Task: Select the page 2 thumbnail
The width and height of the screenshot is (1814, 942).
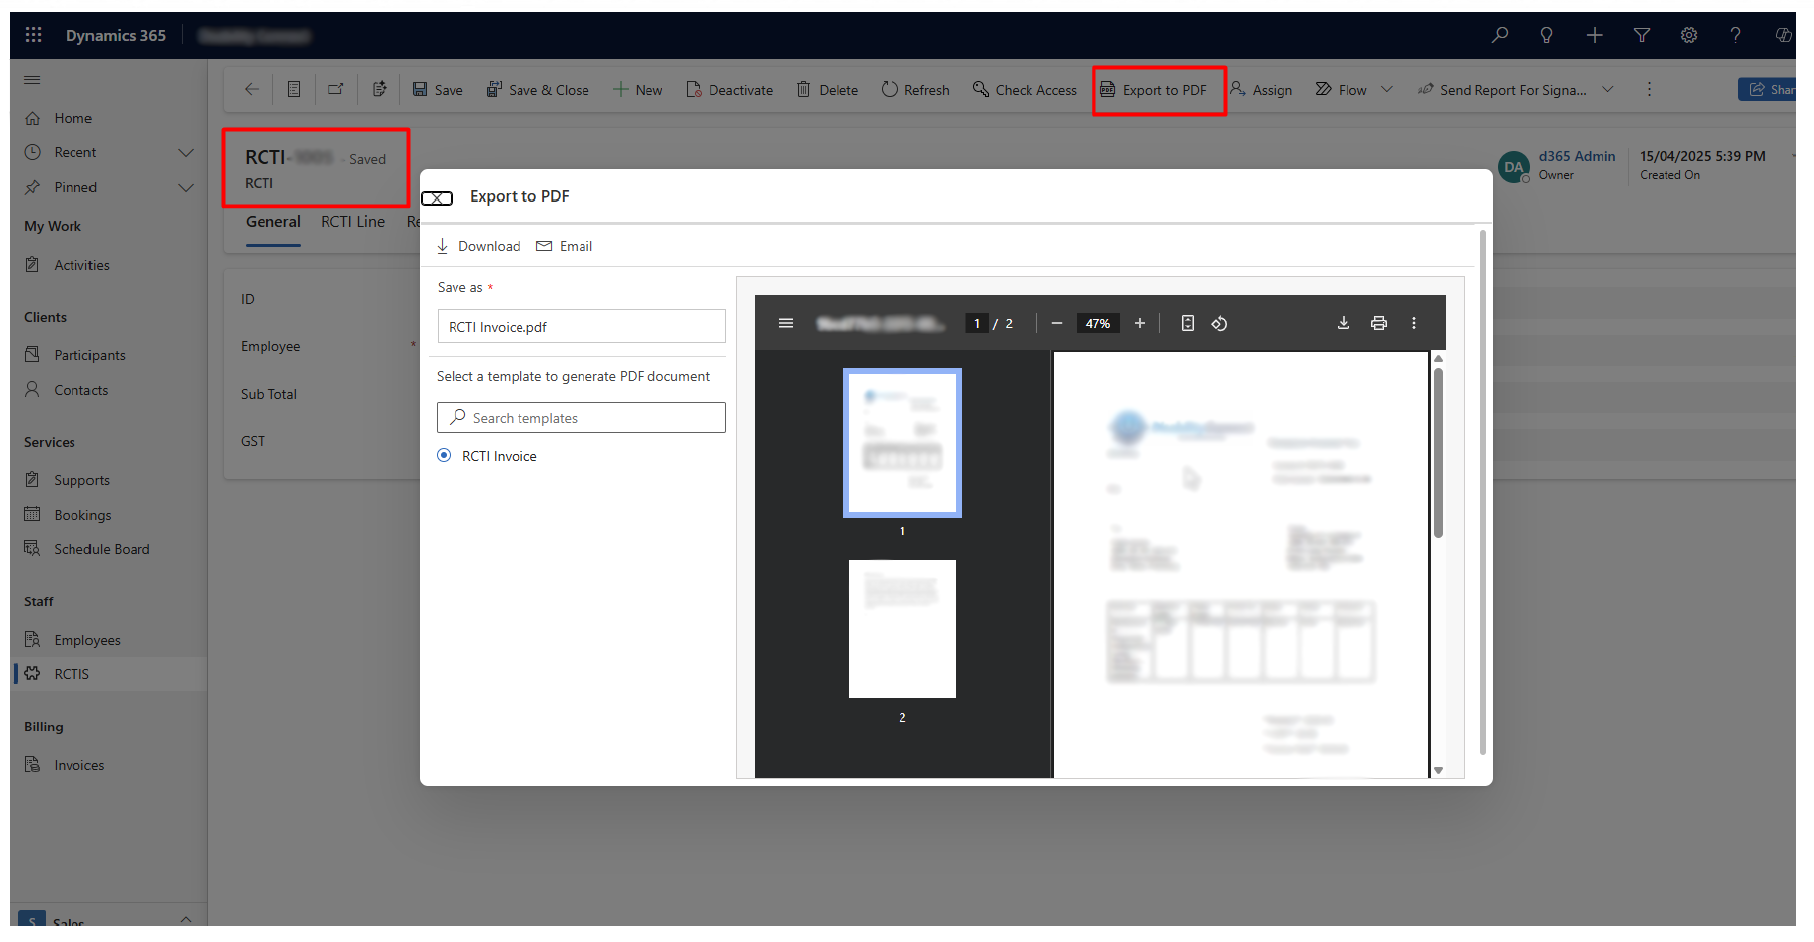Action: click(x=902, y=629)
